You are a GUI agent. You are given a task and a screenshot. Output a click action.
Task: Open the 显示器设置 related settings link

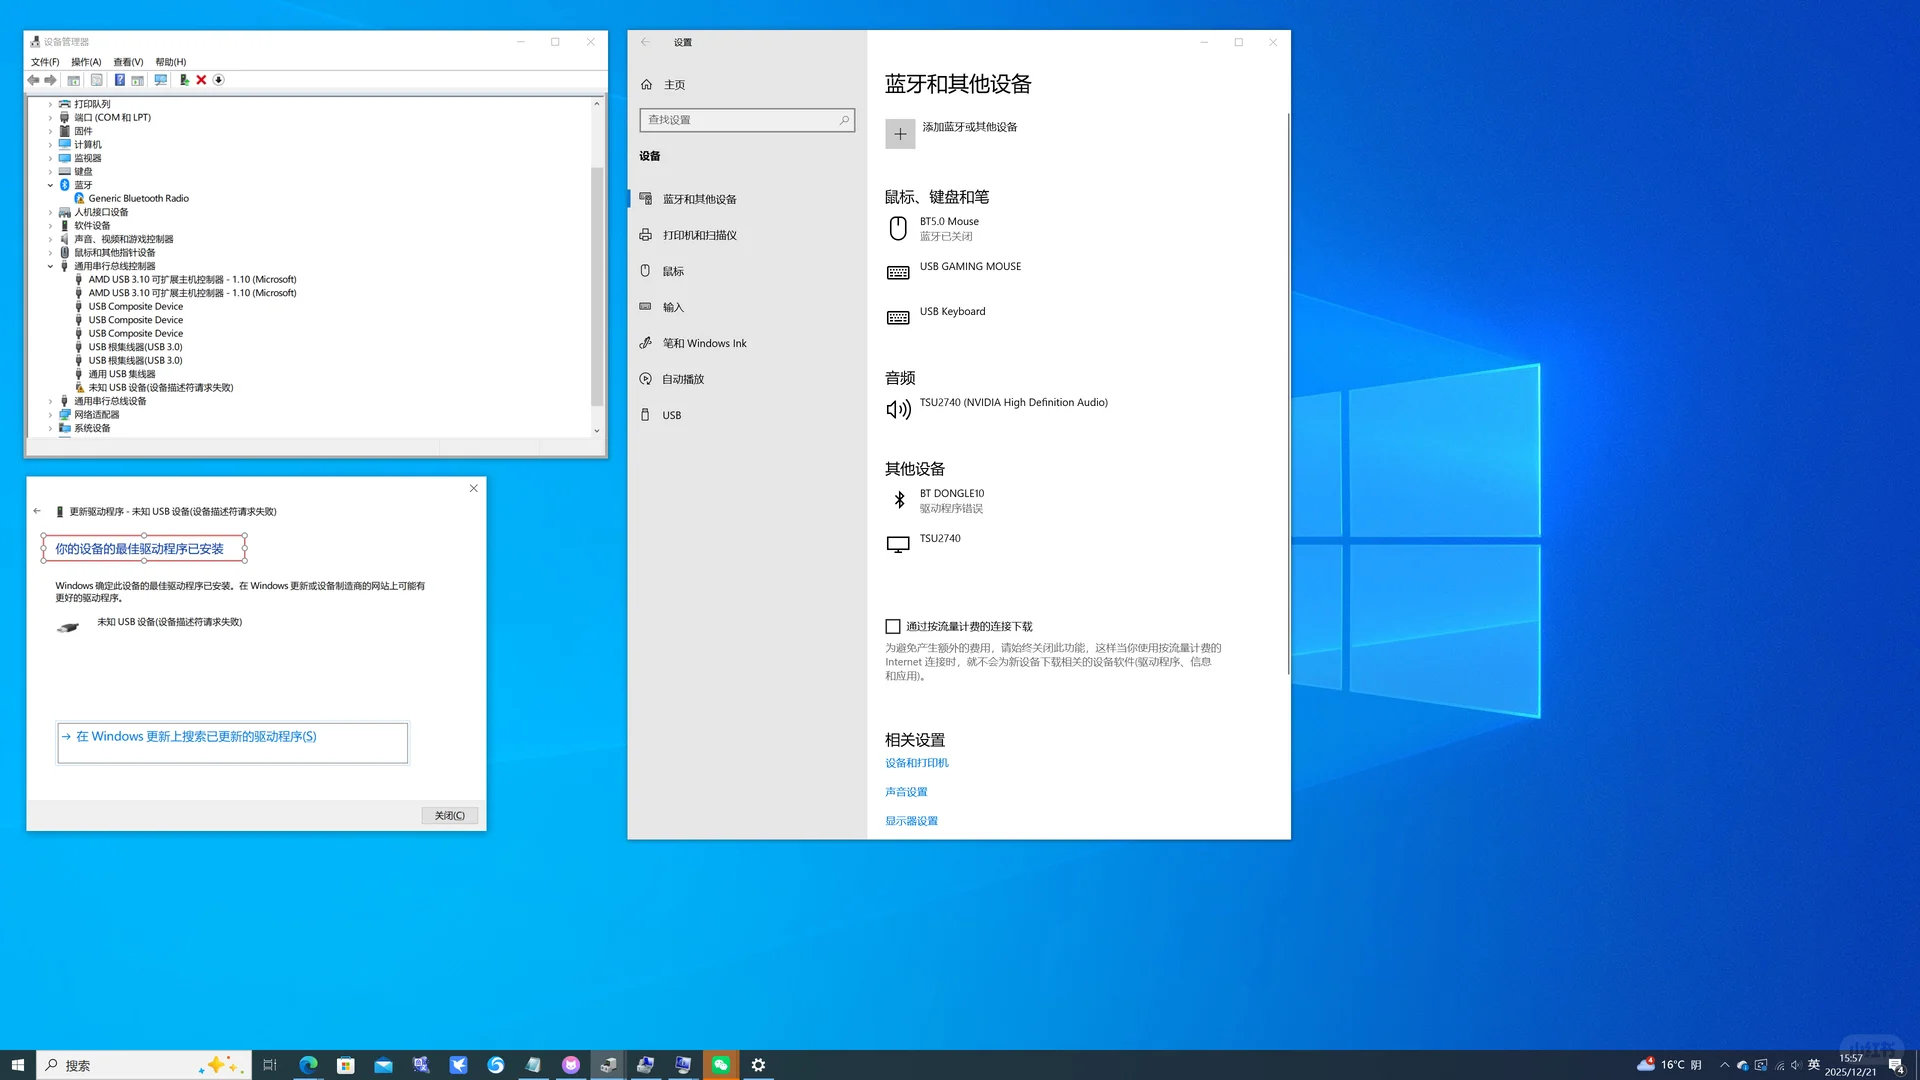910,820
